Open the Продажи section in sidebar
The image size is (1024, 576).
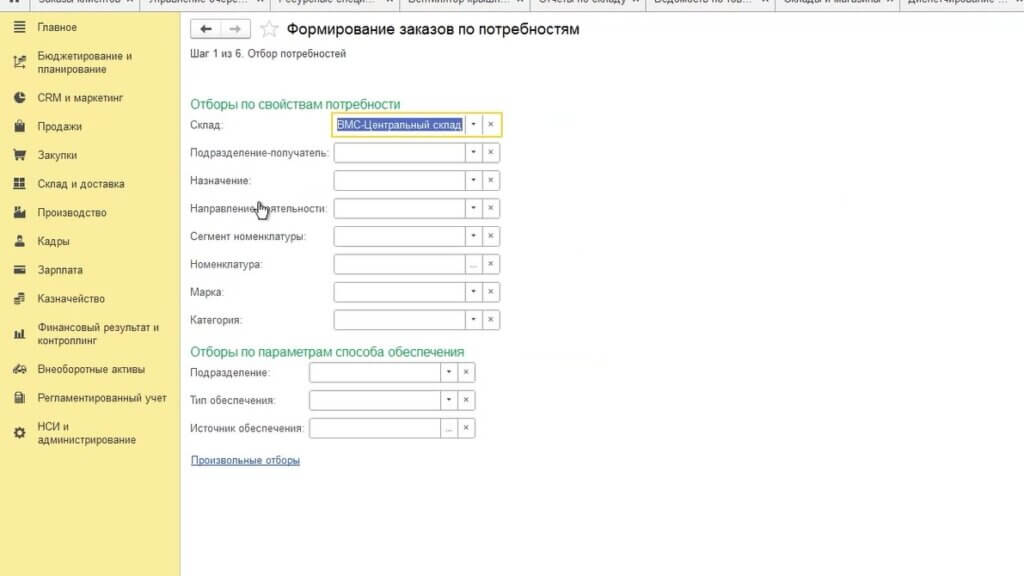(x=59, y=127)
